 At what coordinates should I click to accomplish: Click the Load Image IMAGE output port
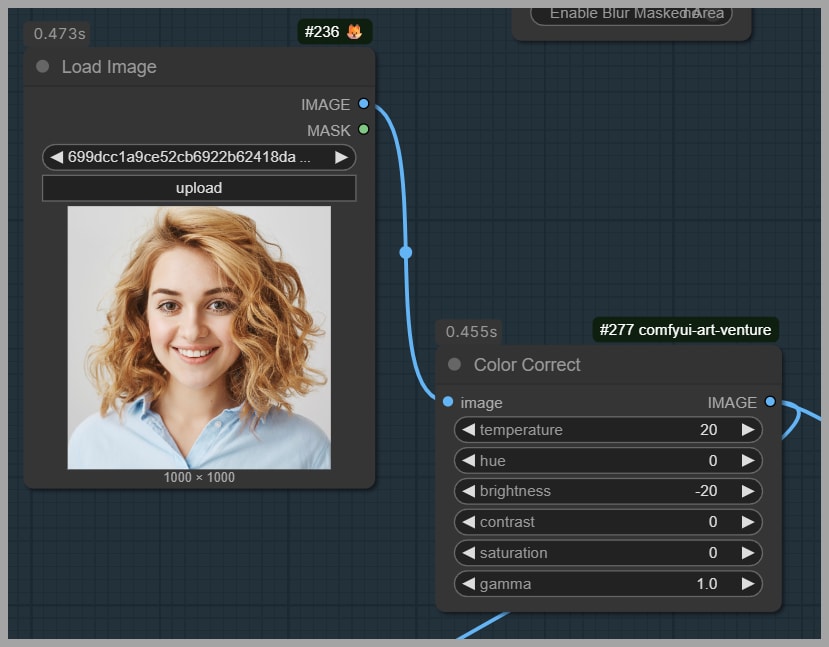point(363,104)
